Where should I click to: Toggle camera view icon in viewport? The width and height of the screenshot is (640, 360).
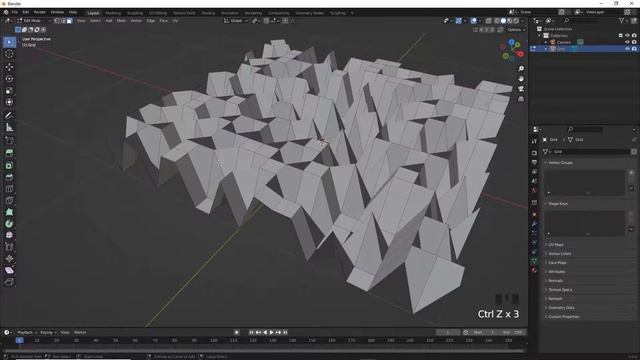[521, 89]
